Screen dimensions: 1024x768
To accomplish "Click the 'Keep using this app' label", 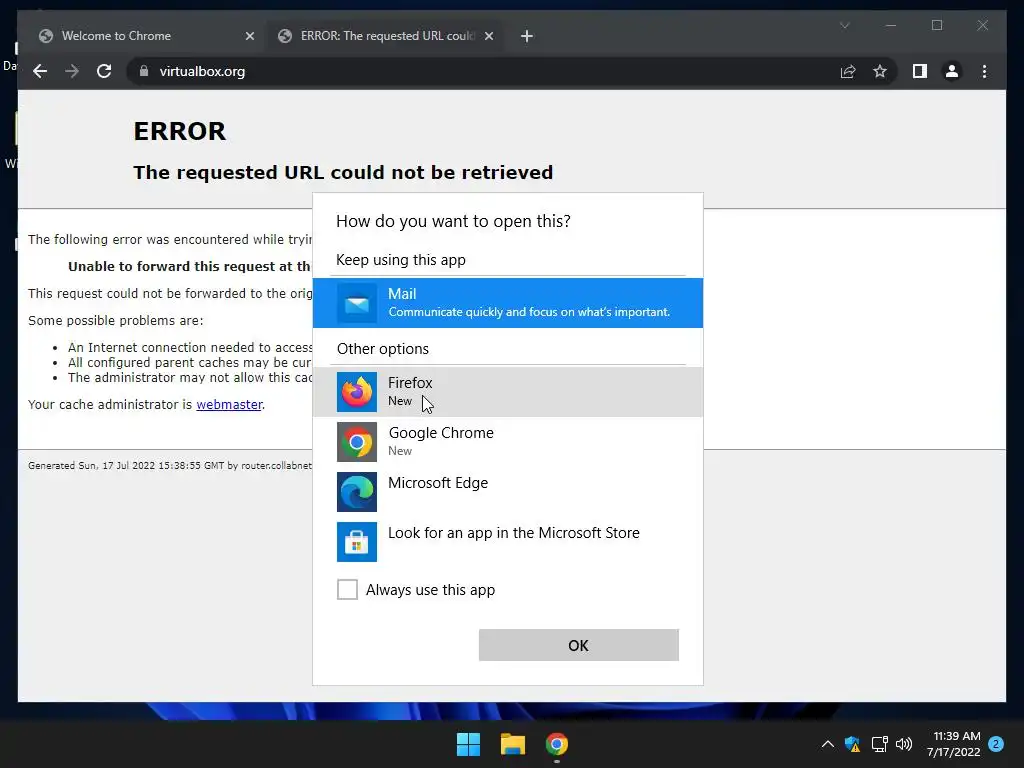I will coord(401,260).
